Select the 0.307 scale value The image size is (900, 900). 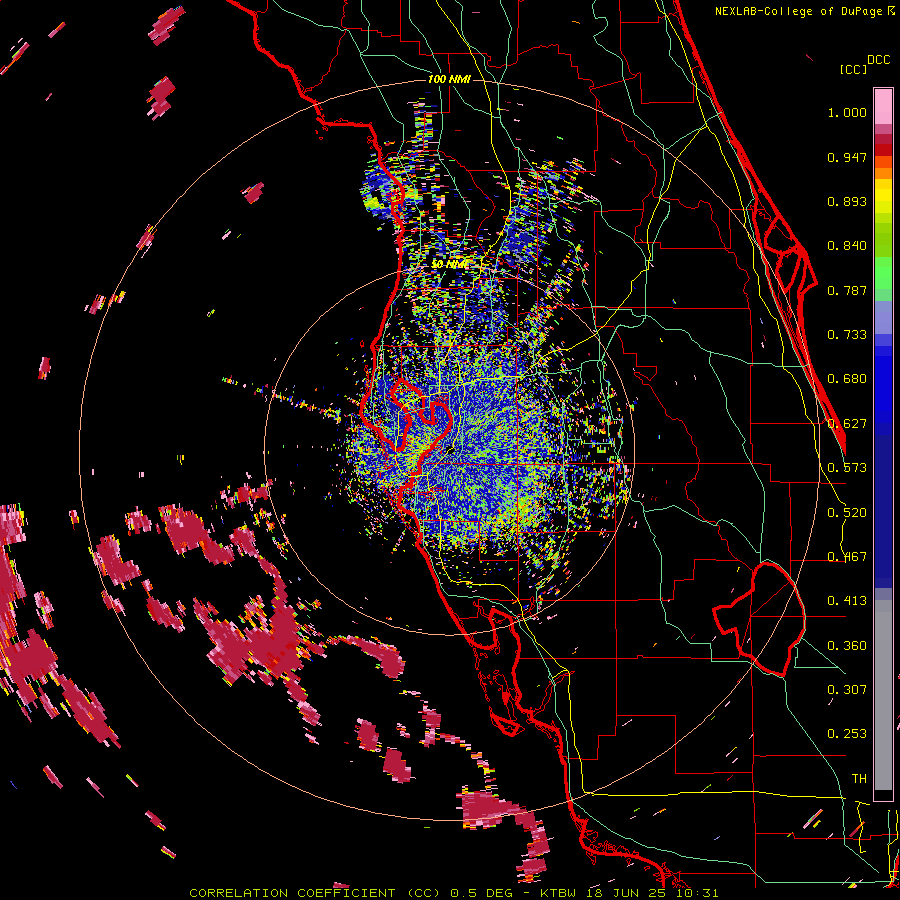847,690
